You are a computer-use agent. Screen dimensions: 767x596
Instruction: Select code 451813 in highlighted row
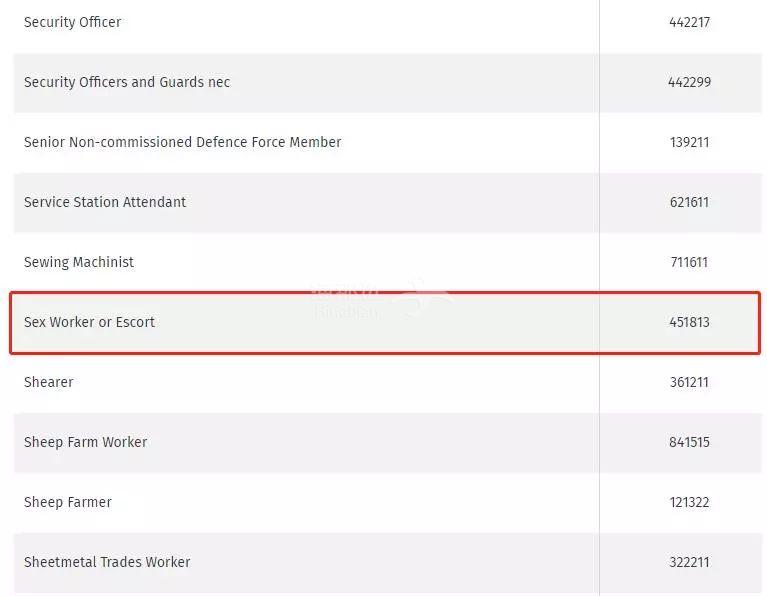pos(689,322)
